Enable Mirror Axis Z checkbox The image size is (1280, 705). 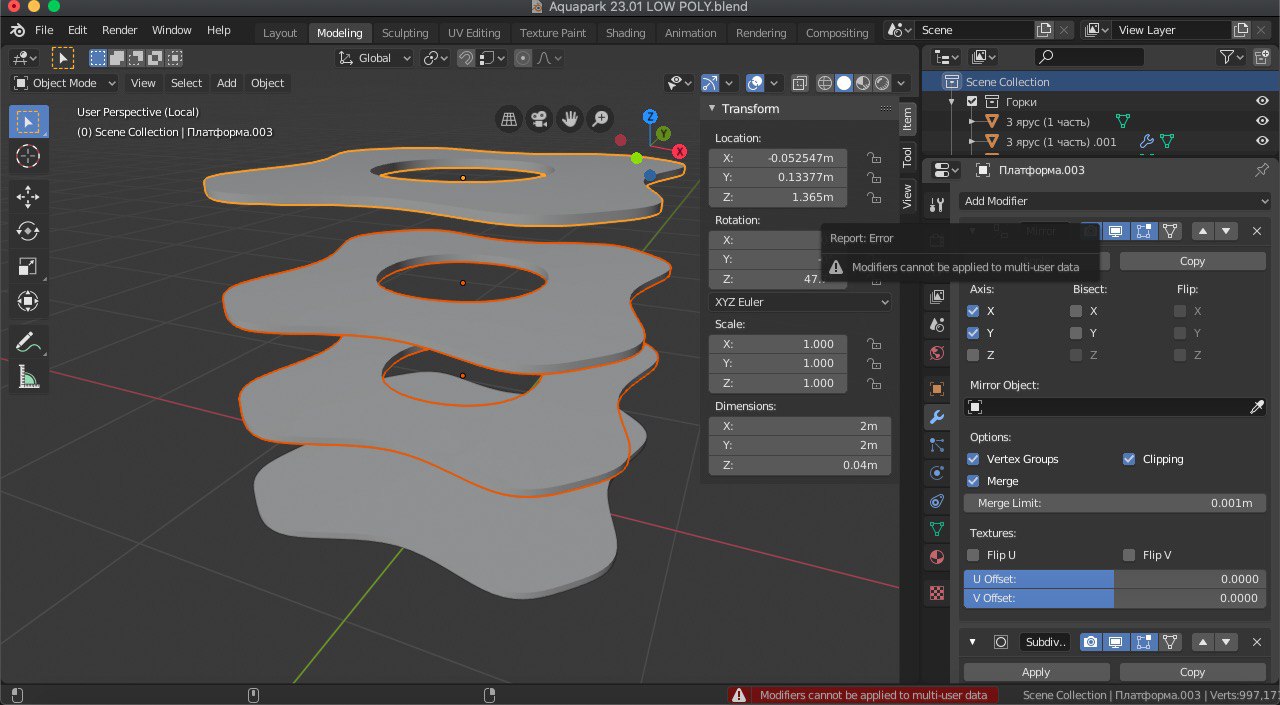(973, 355)
